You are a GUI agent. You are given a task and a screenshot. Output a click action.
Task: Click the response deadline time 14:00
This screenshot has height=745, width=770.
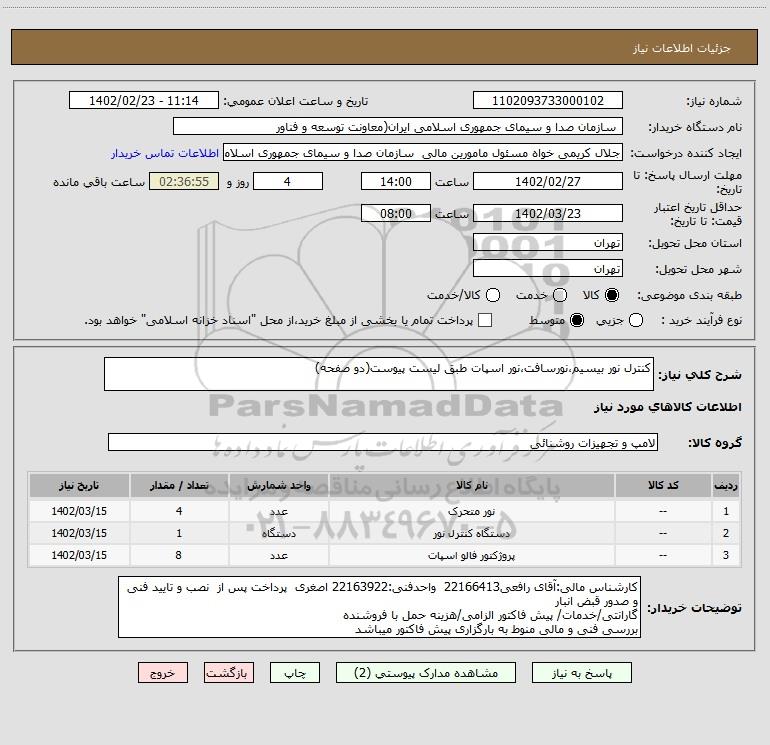pos(396,181)
